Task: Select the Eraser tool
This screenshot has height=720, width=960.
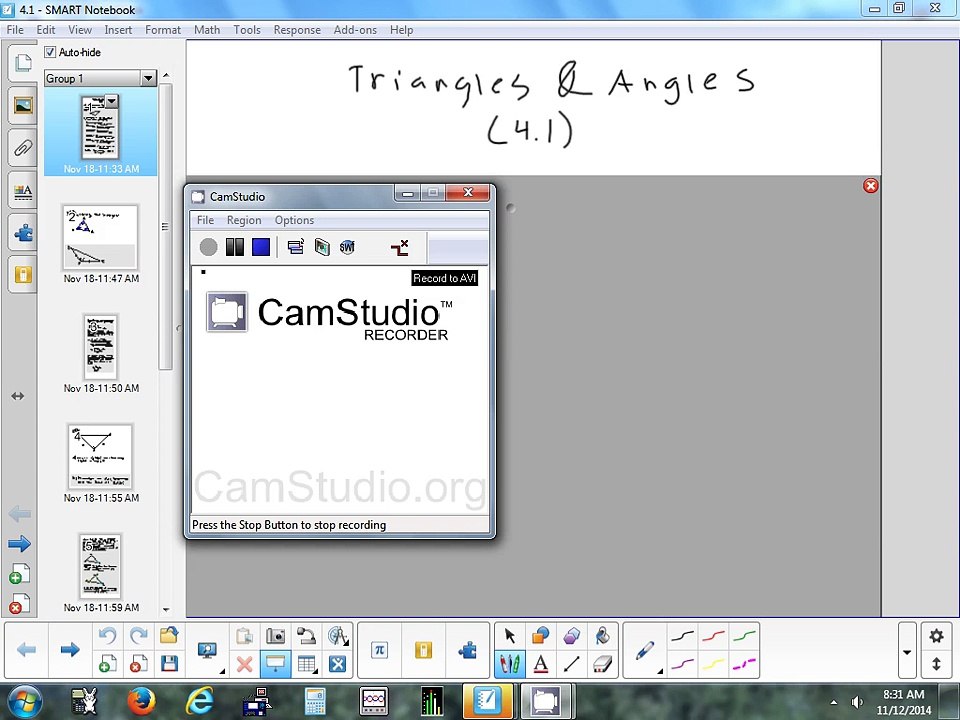Action: [x=602, y=664]
